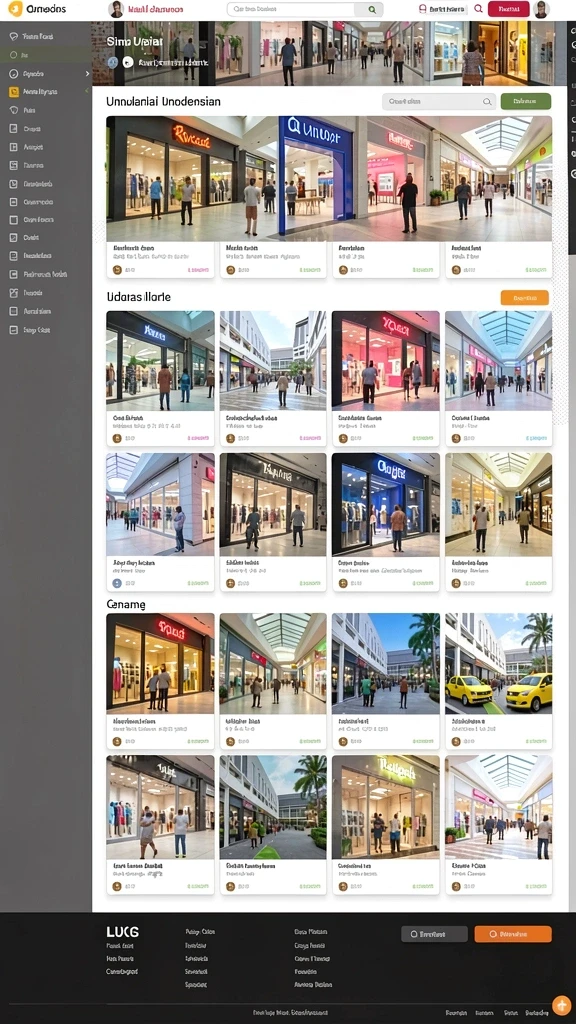The image size is (576, 1024).
Task: Open the blue-lit storefront thumbnail in Udaras Ilorte
Action: (385, 504)
